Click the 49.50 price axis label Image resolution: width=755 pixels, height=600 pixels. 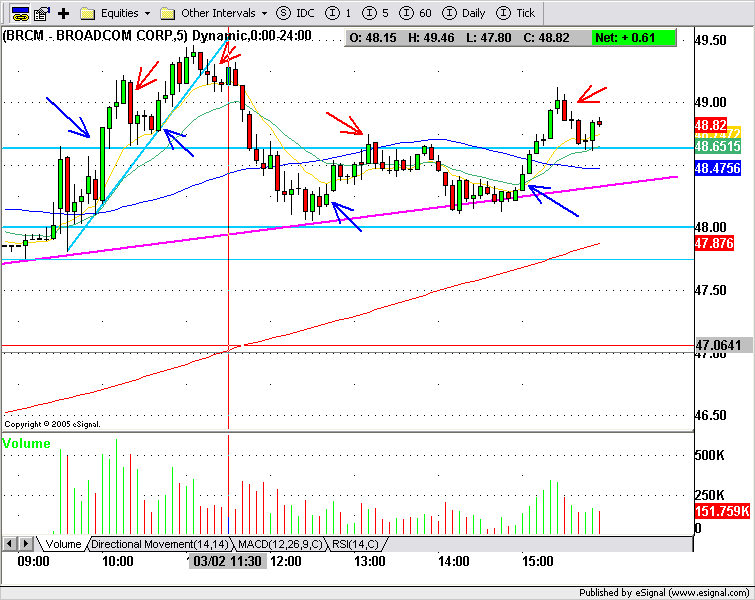711,40
